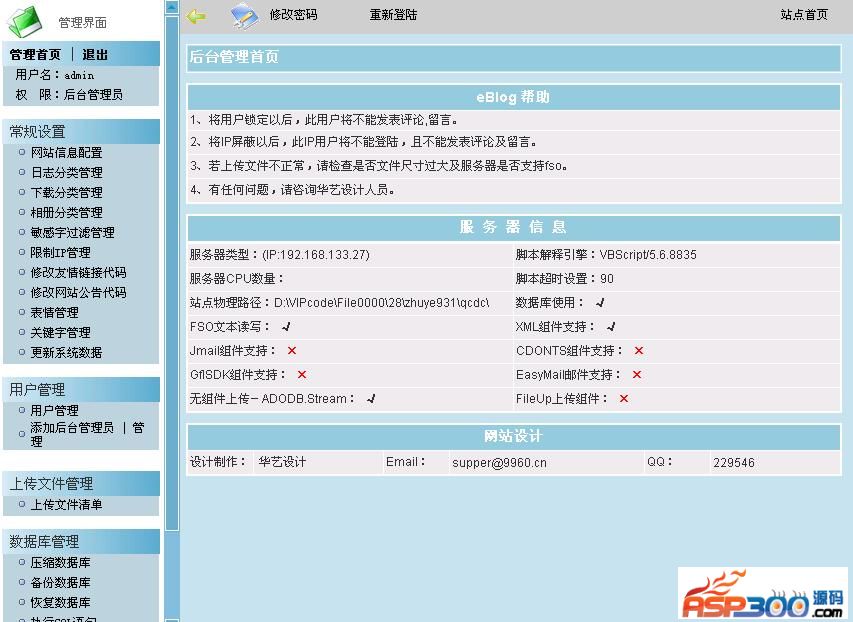
Task: Click the VBScript/5.6.8835 engine value
Action: tap(648, 255)
